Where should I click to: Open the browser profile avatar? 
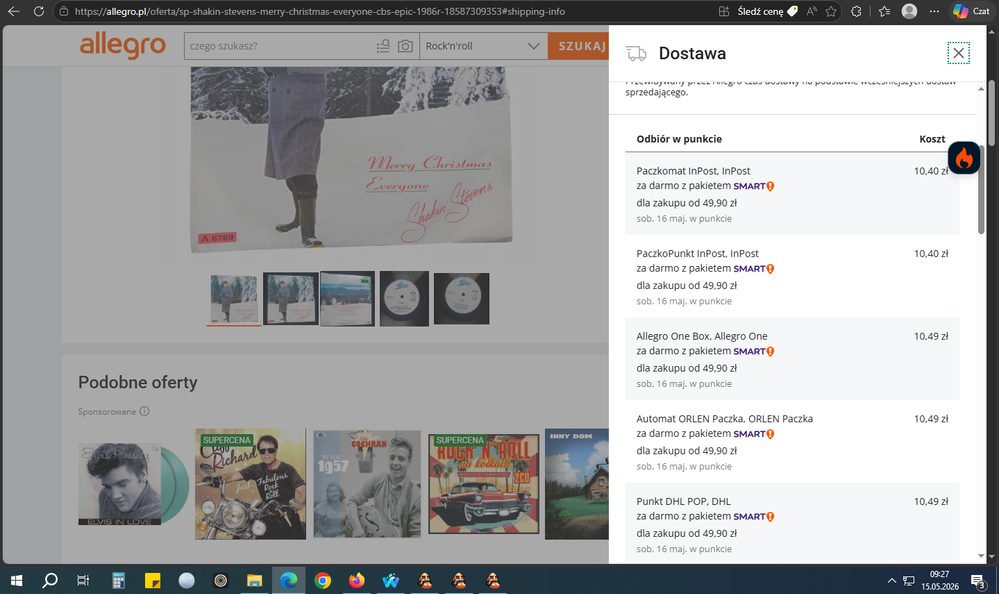pyautogui.click(x=909, y=11)
